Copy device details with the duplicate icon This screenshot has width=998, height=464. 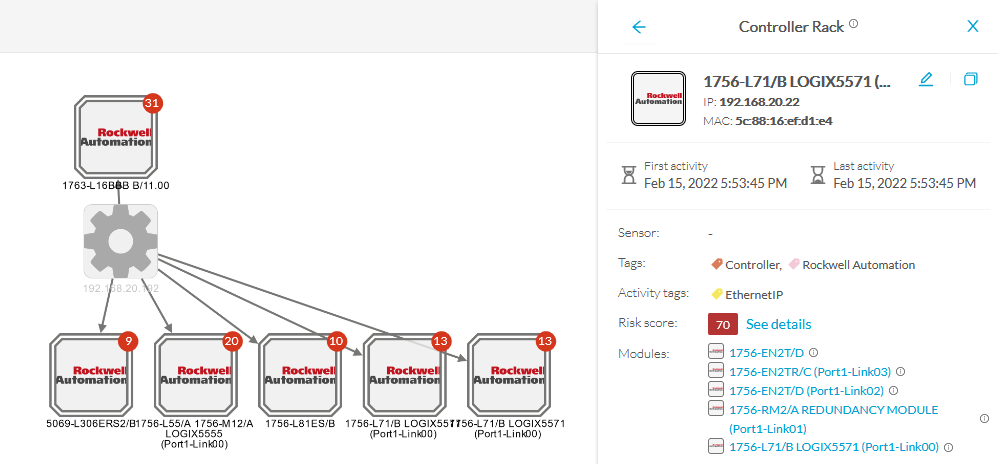[x=970, y=79]
